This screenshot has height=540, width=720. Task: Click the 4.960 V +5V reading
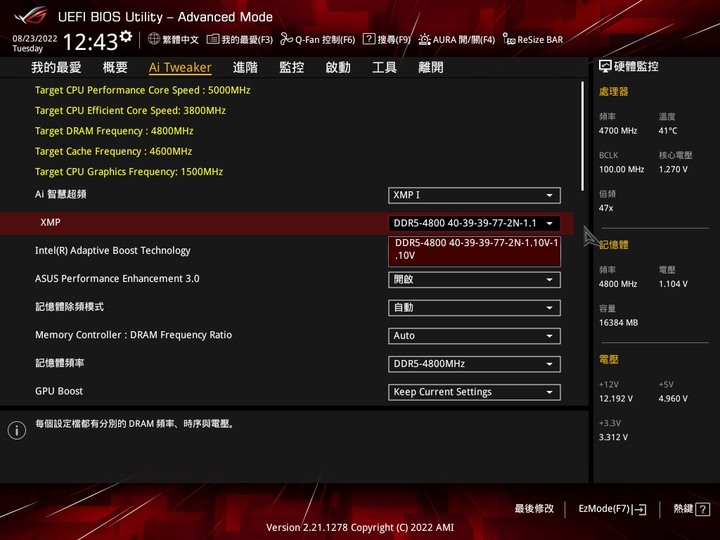(x=673, y=399)
